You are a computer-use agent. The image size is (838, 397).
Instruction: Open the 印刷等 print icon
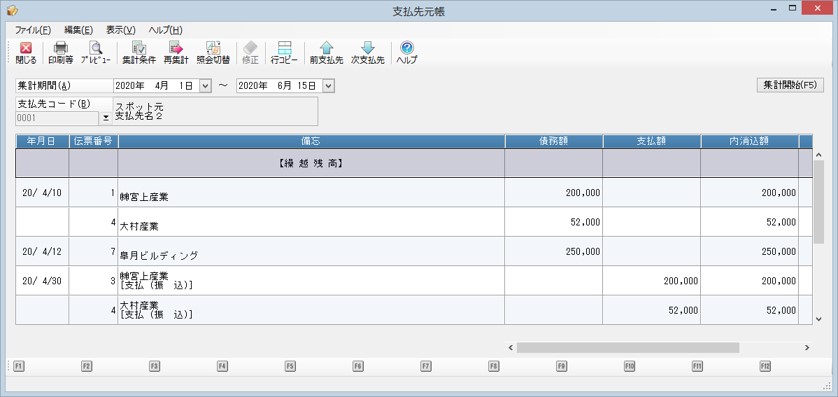[x=60, y=53]
